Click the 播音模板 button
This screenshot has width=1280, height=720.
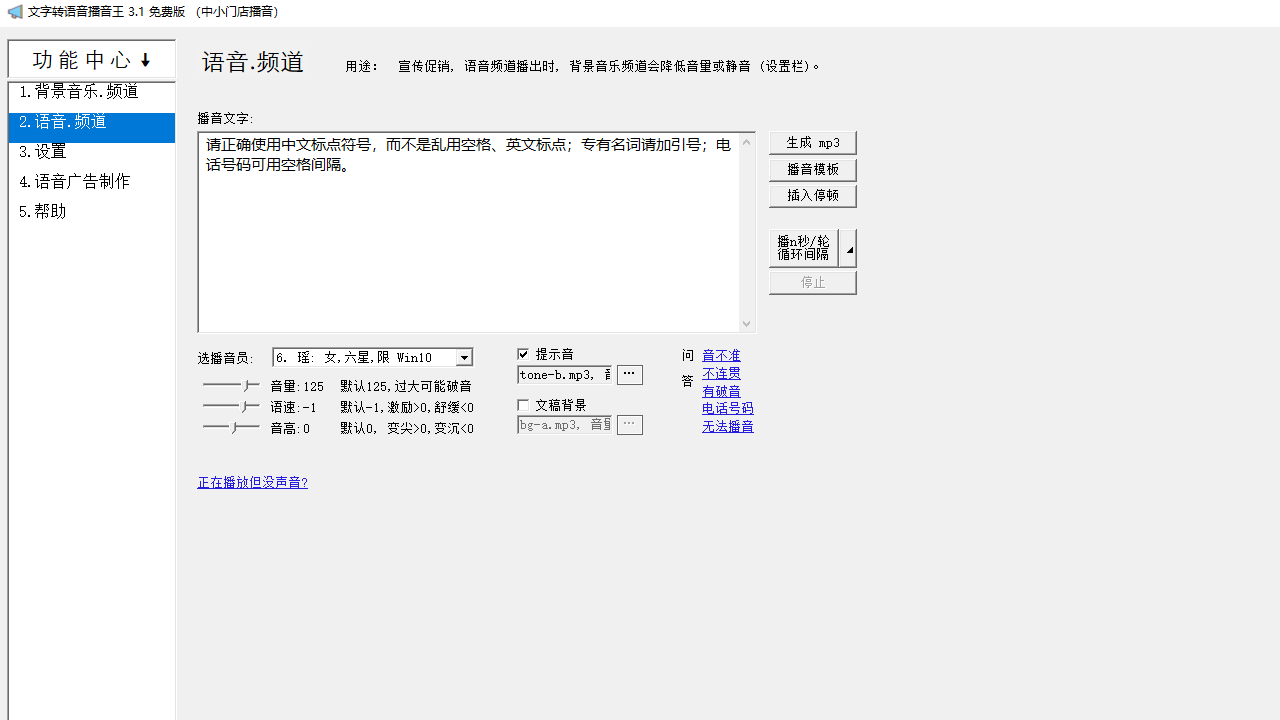point(812,169)
